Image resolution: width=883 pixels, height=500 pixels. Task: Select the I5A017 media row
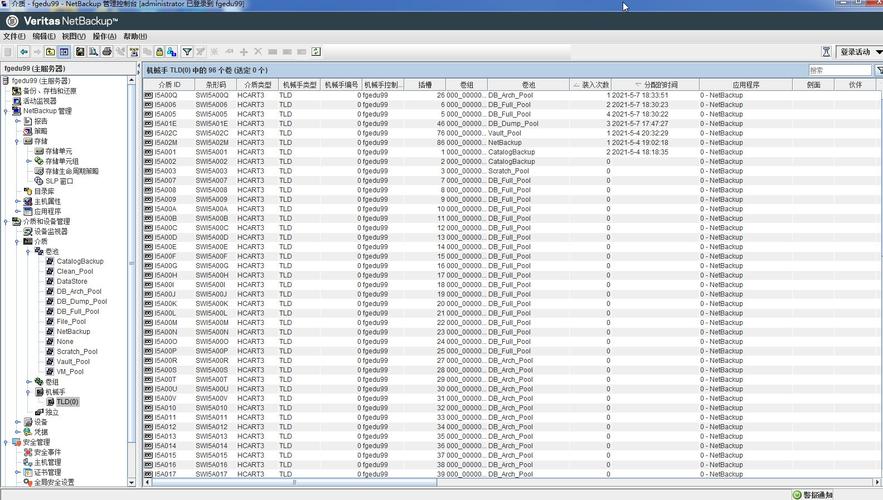coord(510,474)
